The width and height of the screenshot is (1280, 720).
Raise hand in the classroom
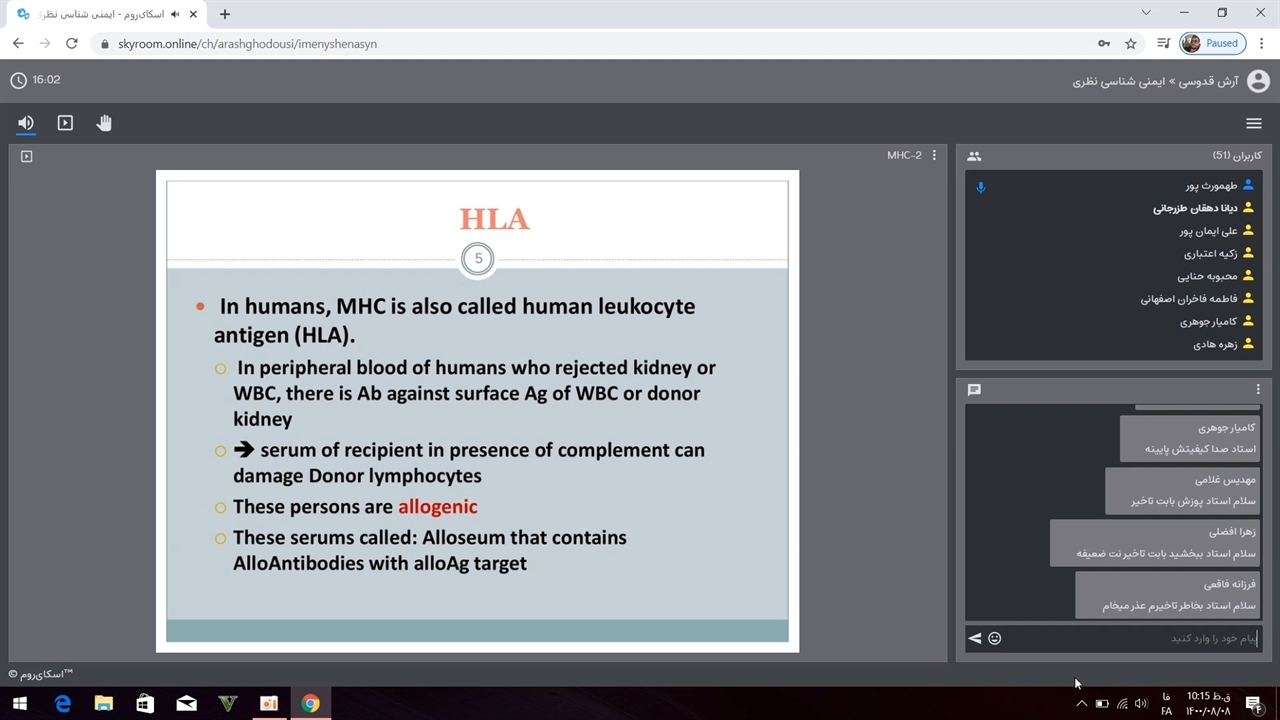tap(104, 123)
